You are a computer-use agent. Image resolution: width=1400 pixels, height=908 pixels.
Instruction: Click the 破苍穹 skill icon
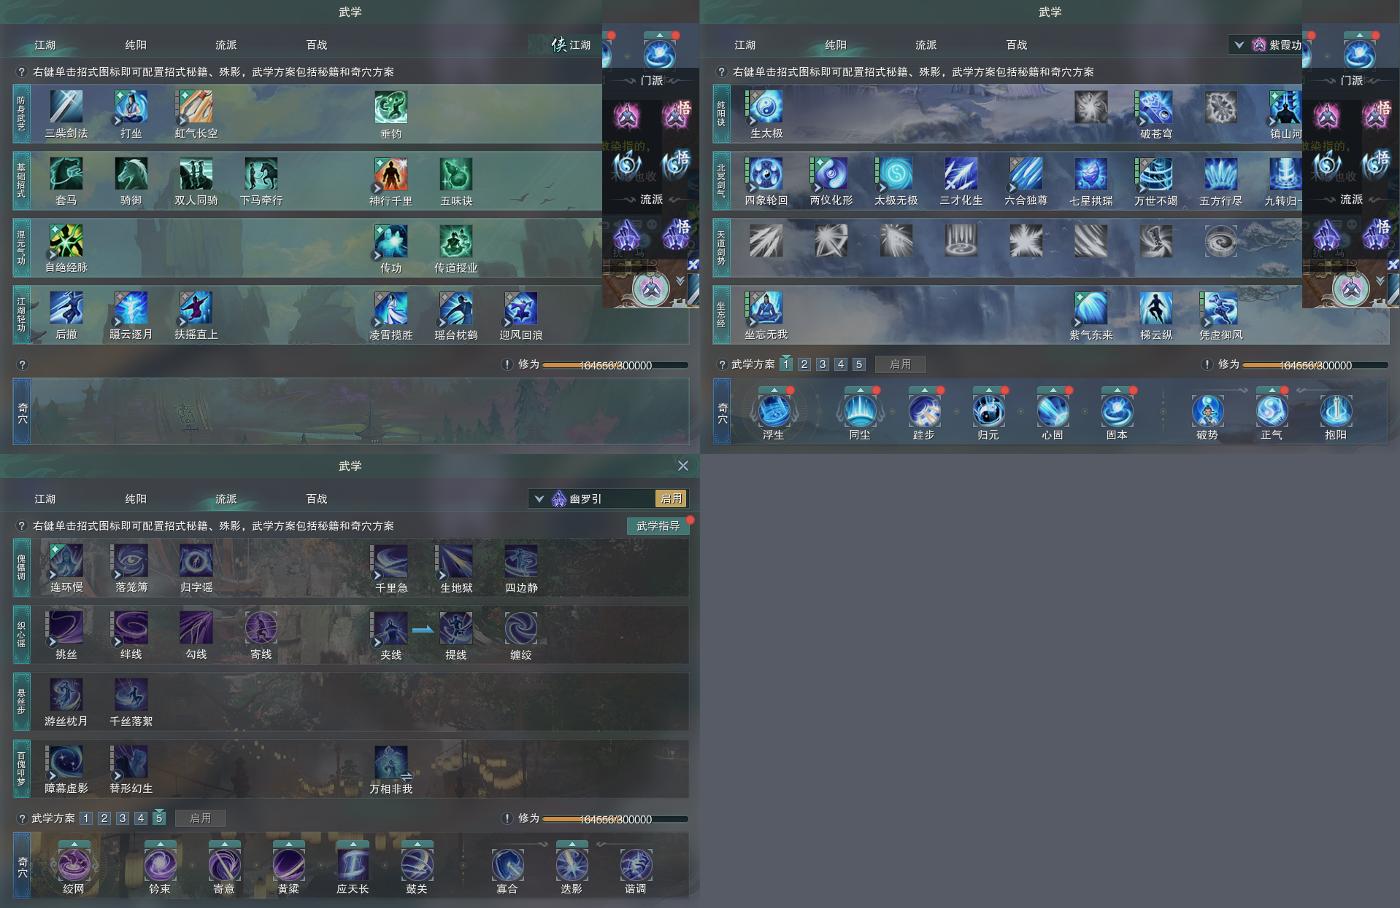(x=1156, y=108)
